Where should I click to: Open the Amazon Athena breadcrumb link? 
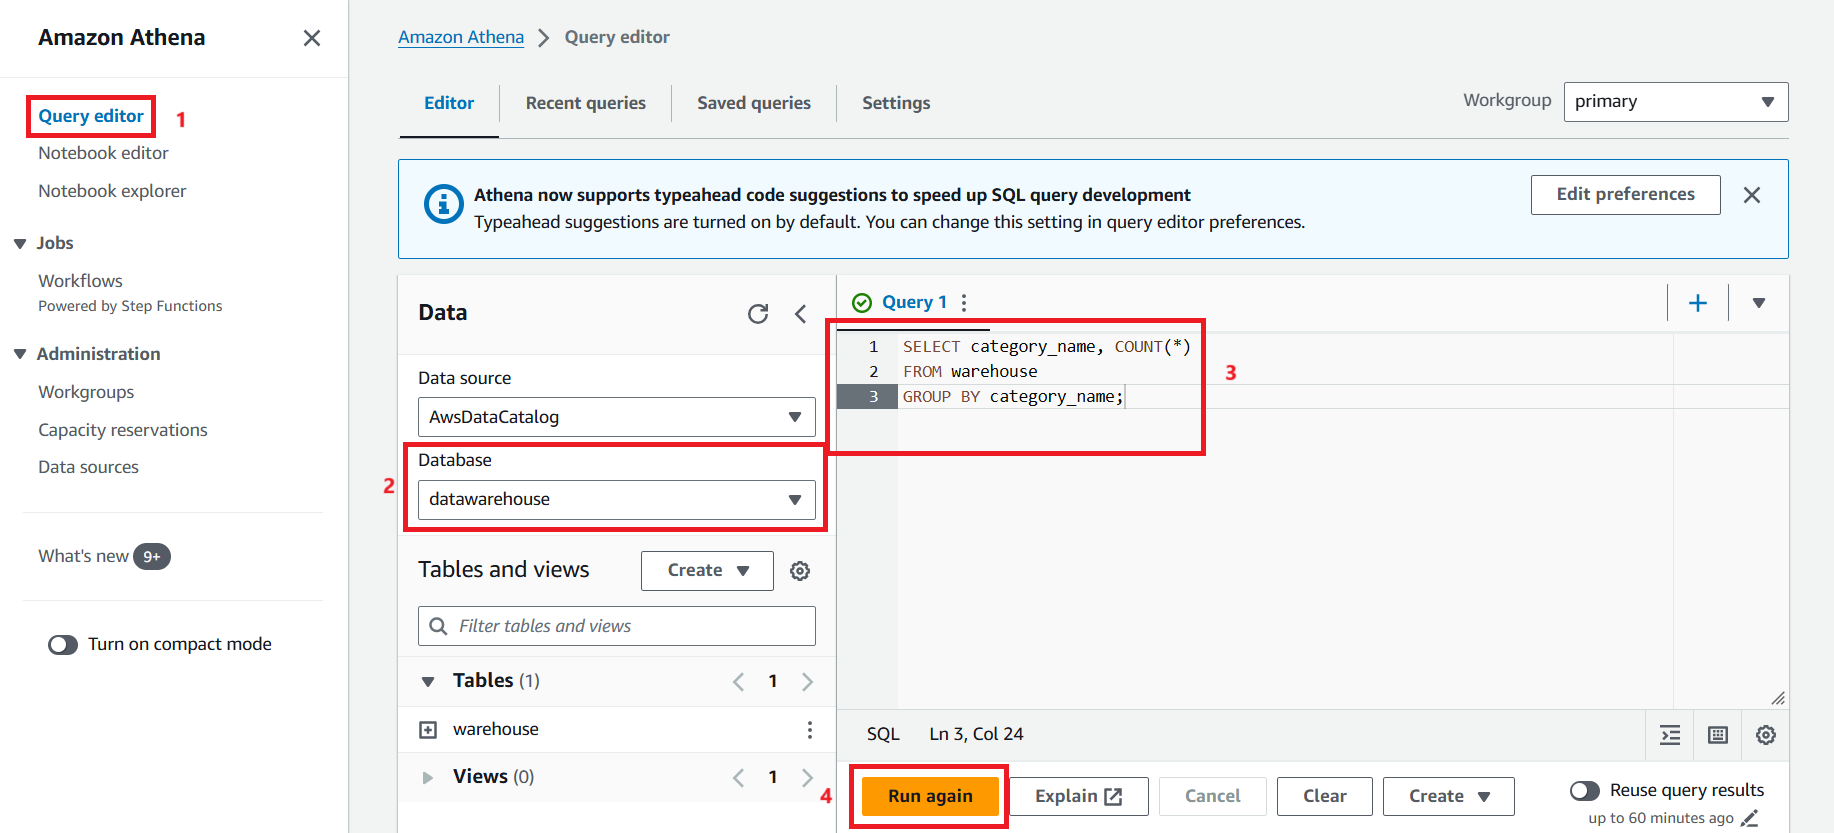click(x=461, y=37)
